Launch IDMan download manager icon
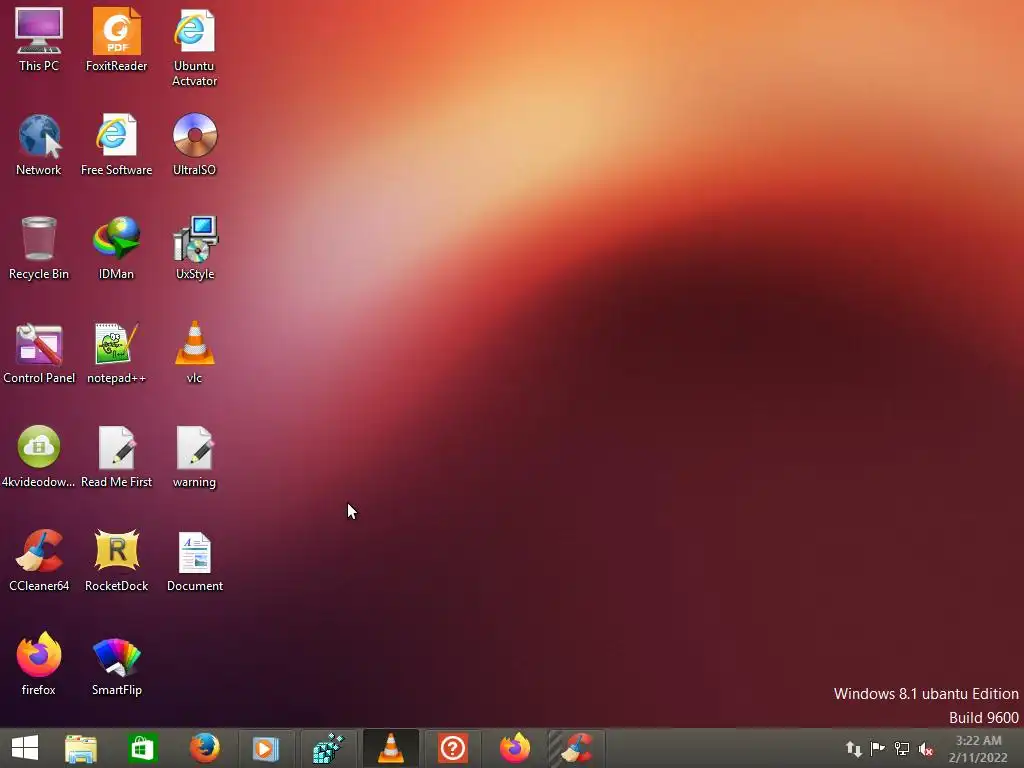Image resolution: width=1024 pixels, height=768 pixels. [x=116, y=248]
